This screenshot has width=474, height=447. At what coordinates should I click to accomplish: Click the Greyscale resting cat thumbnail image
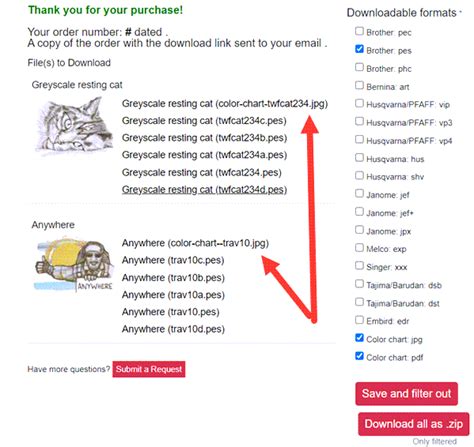coord(74,125)
